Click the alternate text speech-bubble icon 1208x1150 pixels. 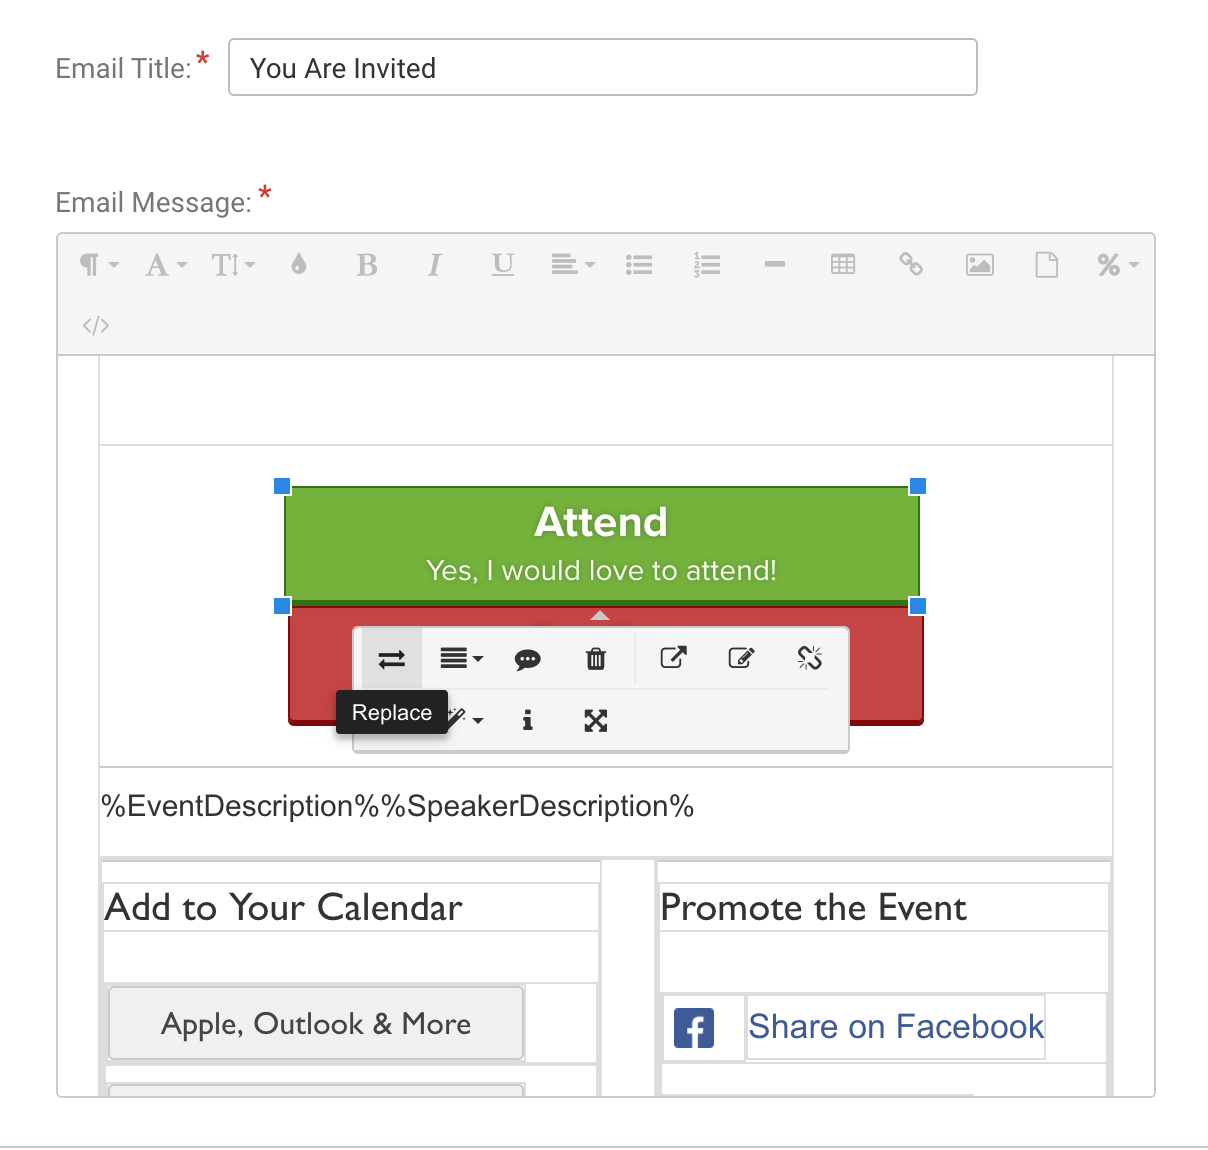tap(528, 659)
